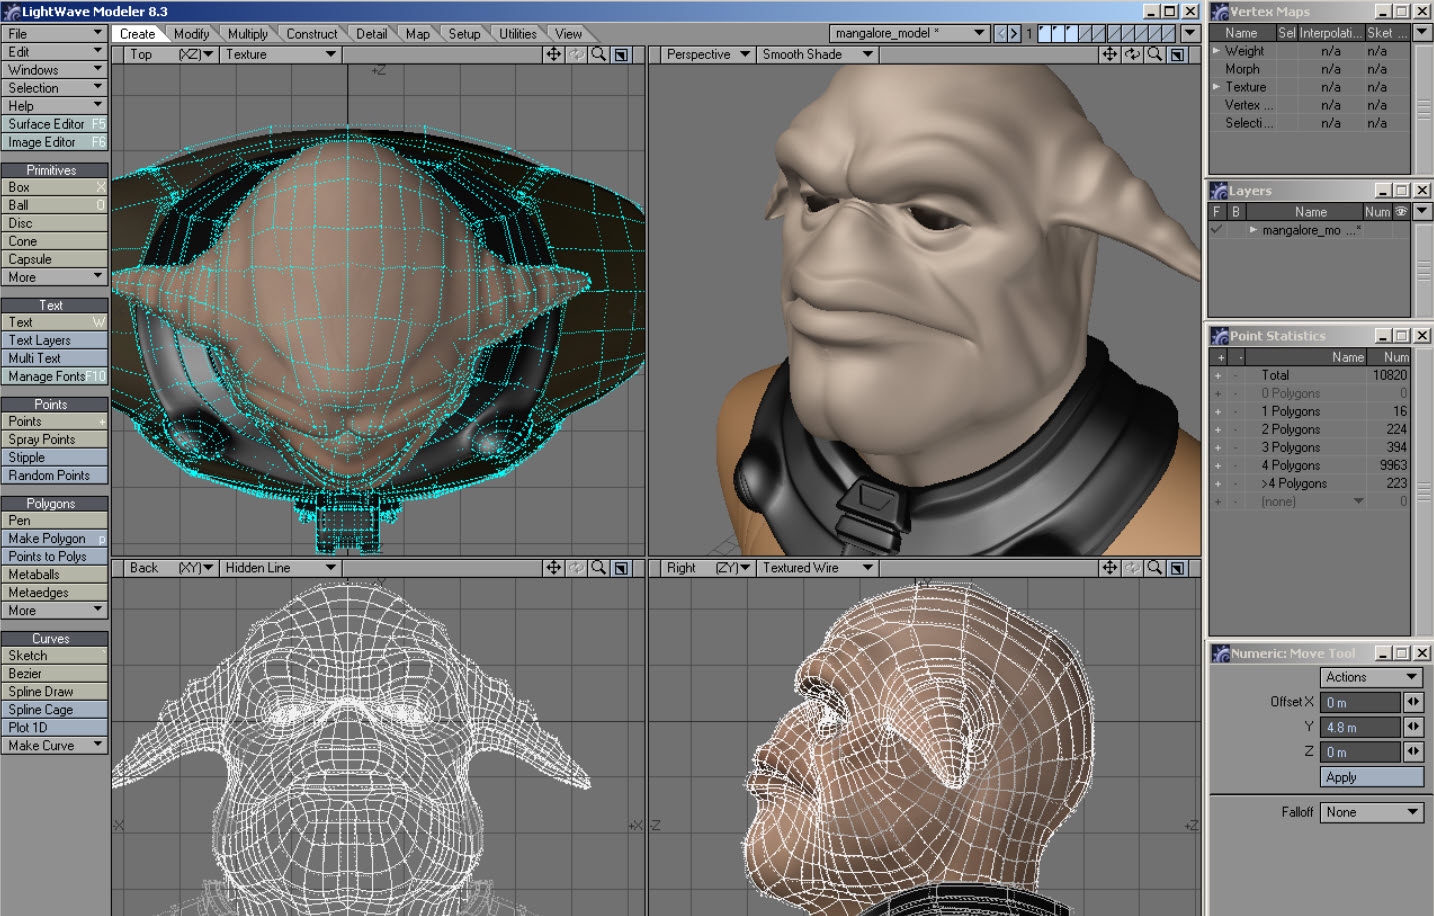Click the Spline Cage button
1434x916 pixels.
[54, 709]
